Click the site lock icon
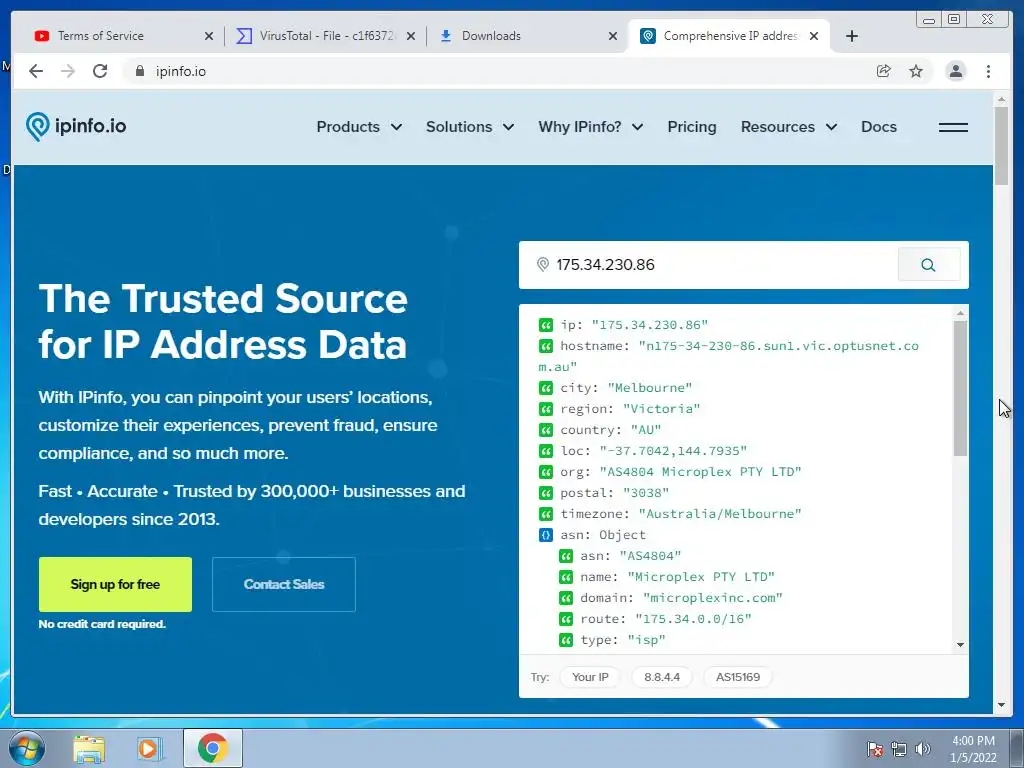This screenshot has width=1024, height=768. pyautogui.click(x=139, y=71)
